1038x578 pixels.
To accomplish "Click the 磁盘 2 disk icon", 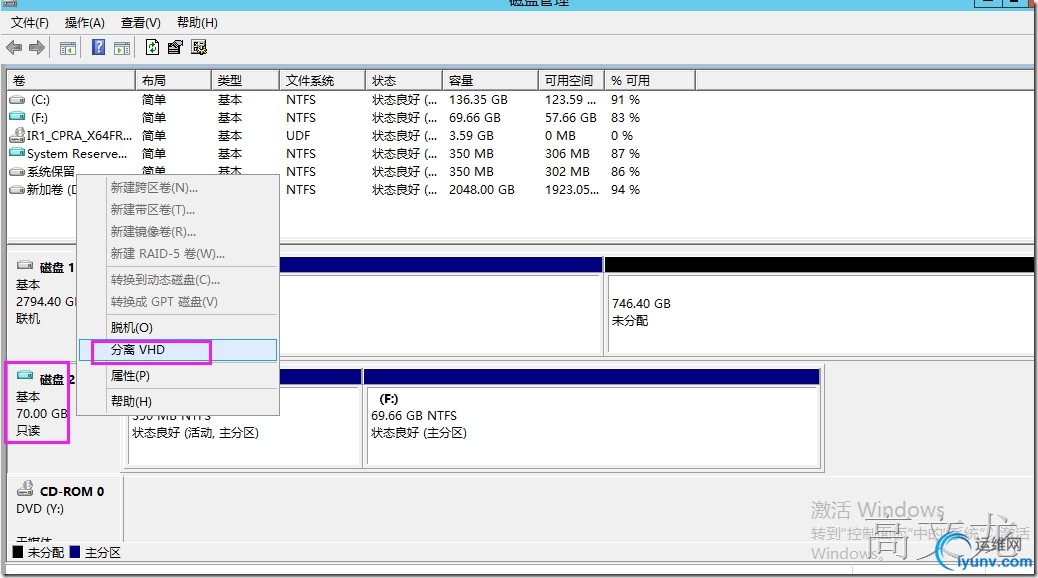I will point(25,376).
